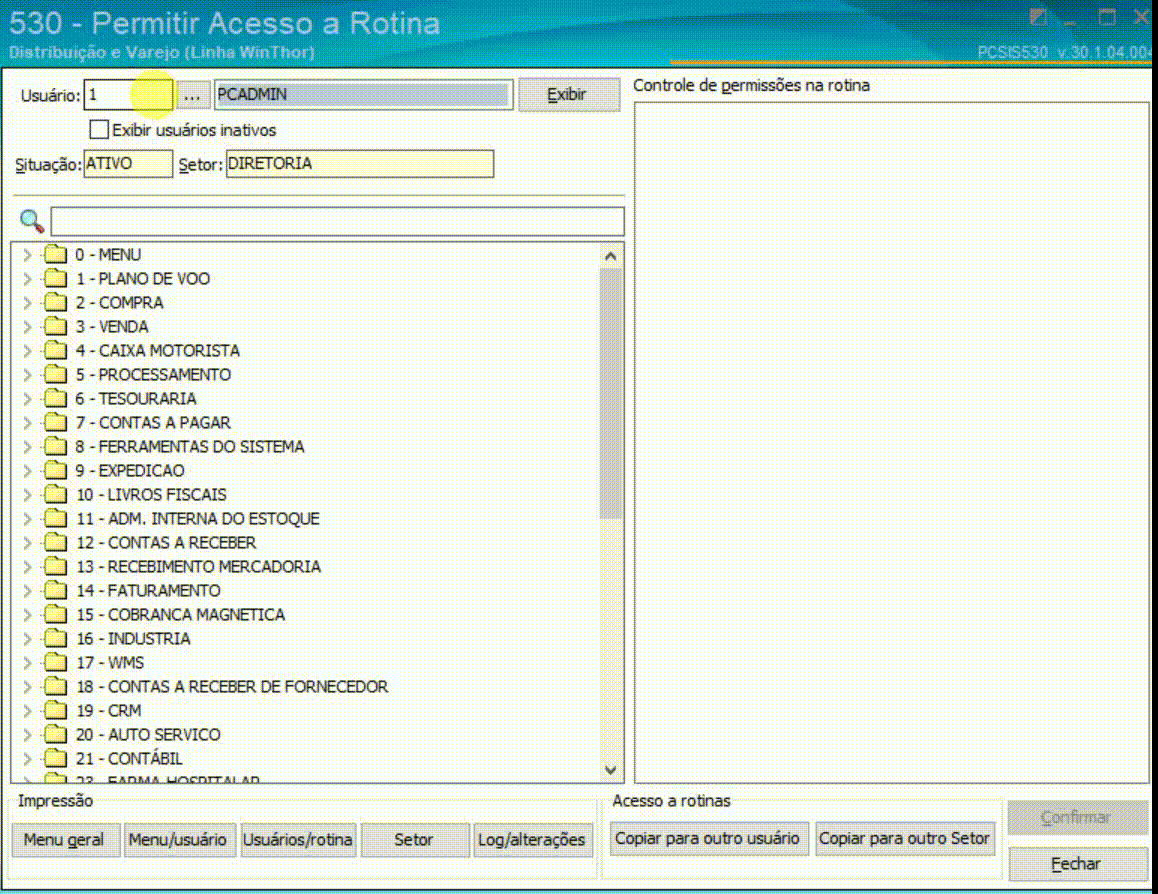Click folder icon of 12 - CONTAS A RECEBER
Viewport: 1158px width, 894px height.
(x=55, y=543)
